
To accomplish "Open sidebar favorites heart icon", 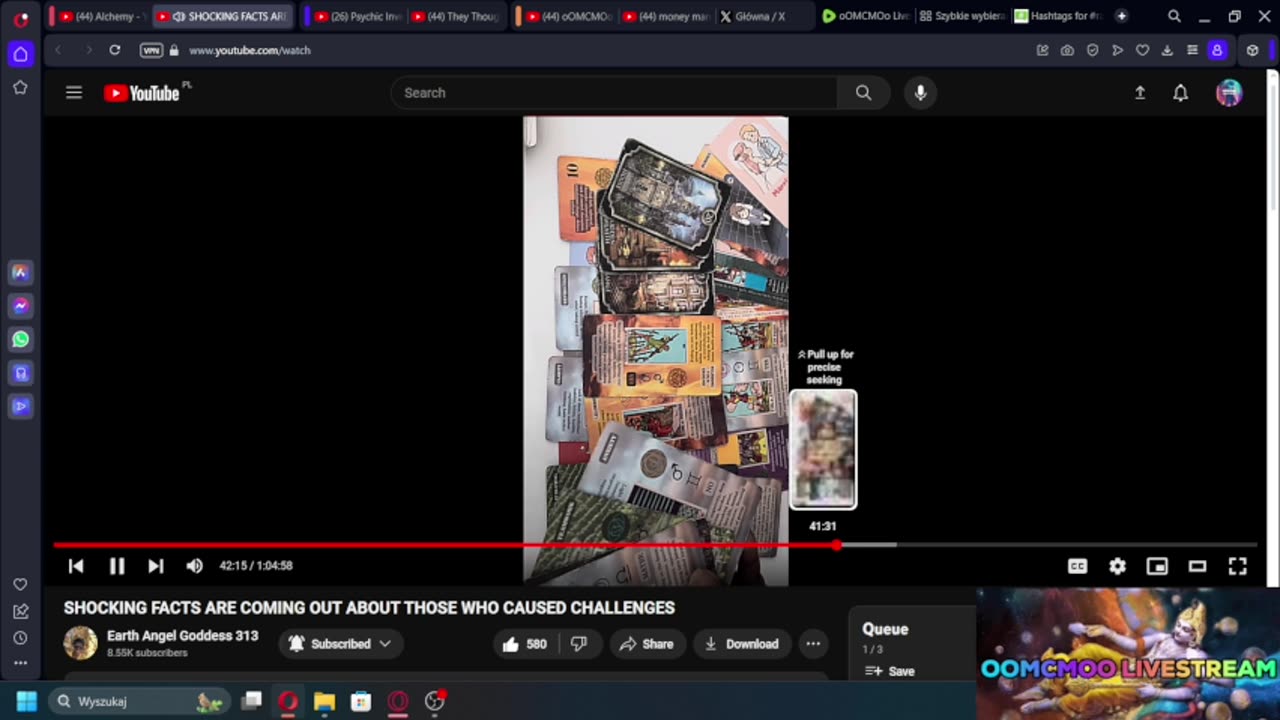I will point(20,584).
